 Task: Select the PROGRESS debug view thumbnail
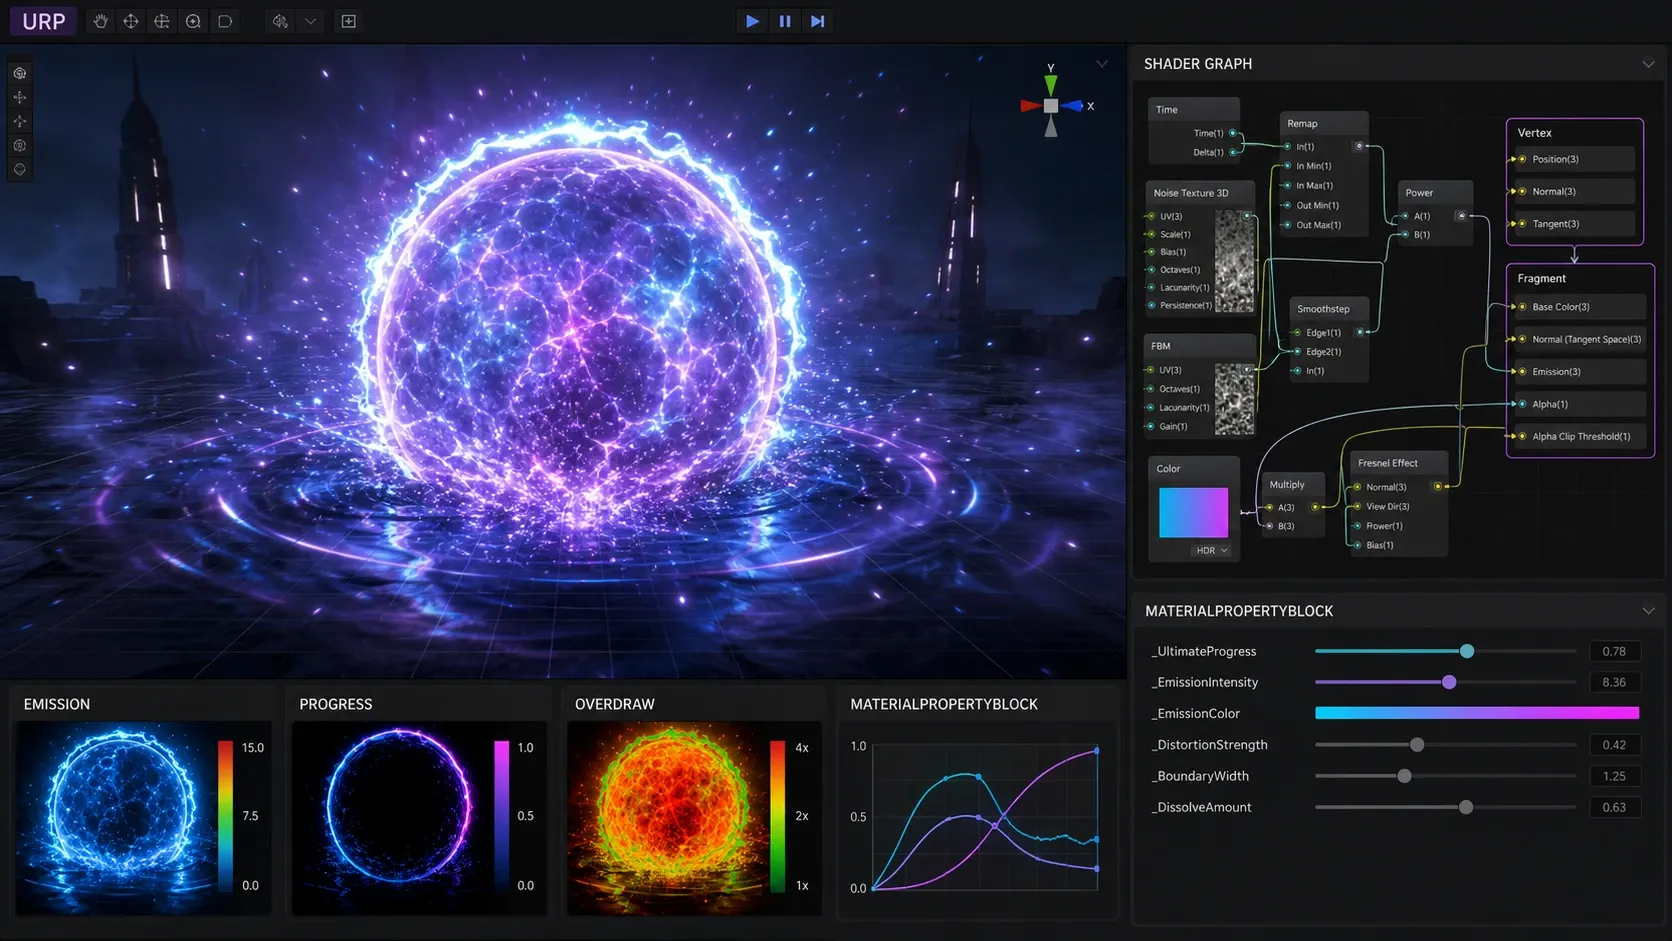click(x=419, y=818)
